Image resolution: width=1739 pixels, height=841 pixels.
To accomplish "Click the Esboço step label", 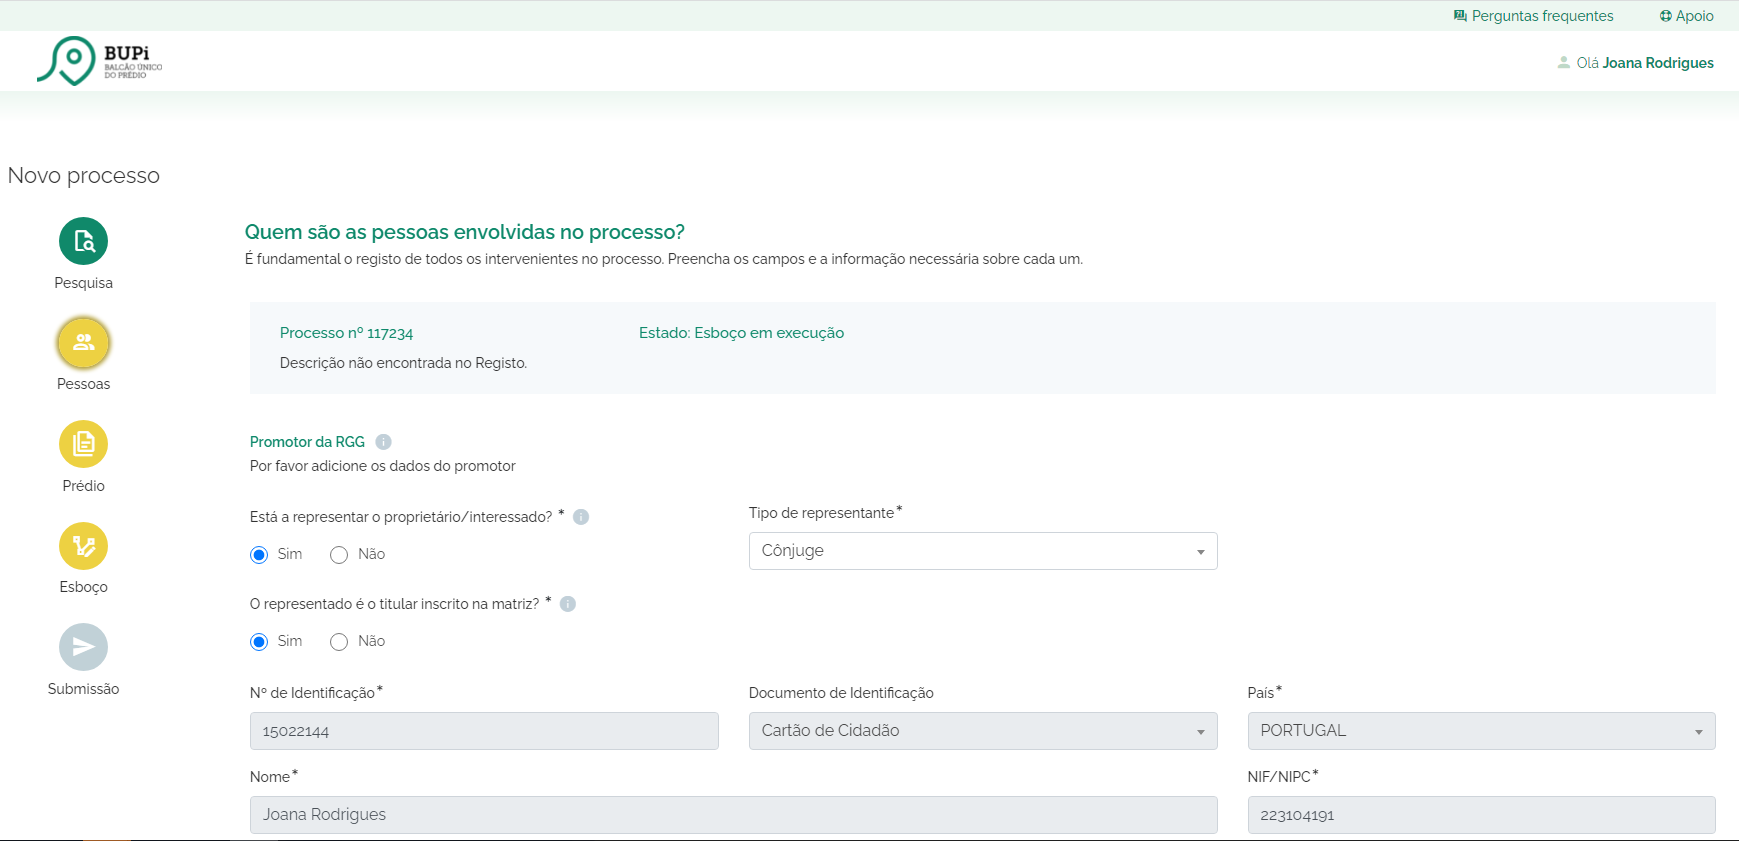I will click(83, 587).
